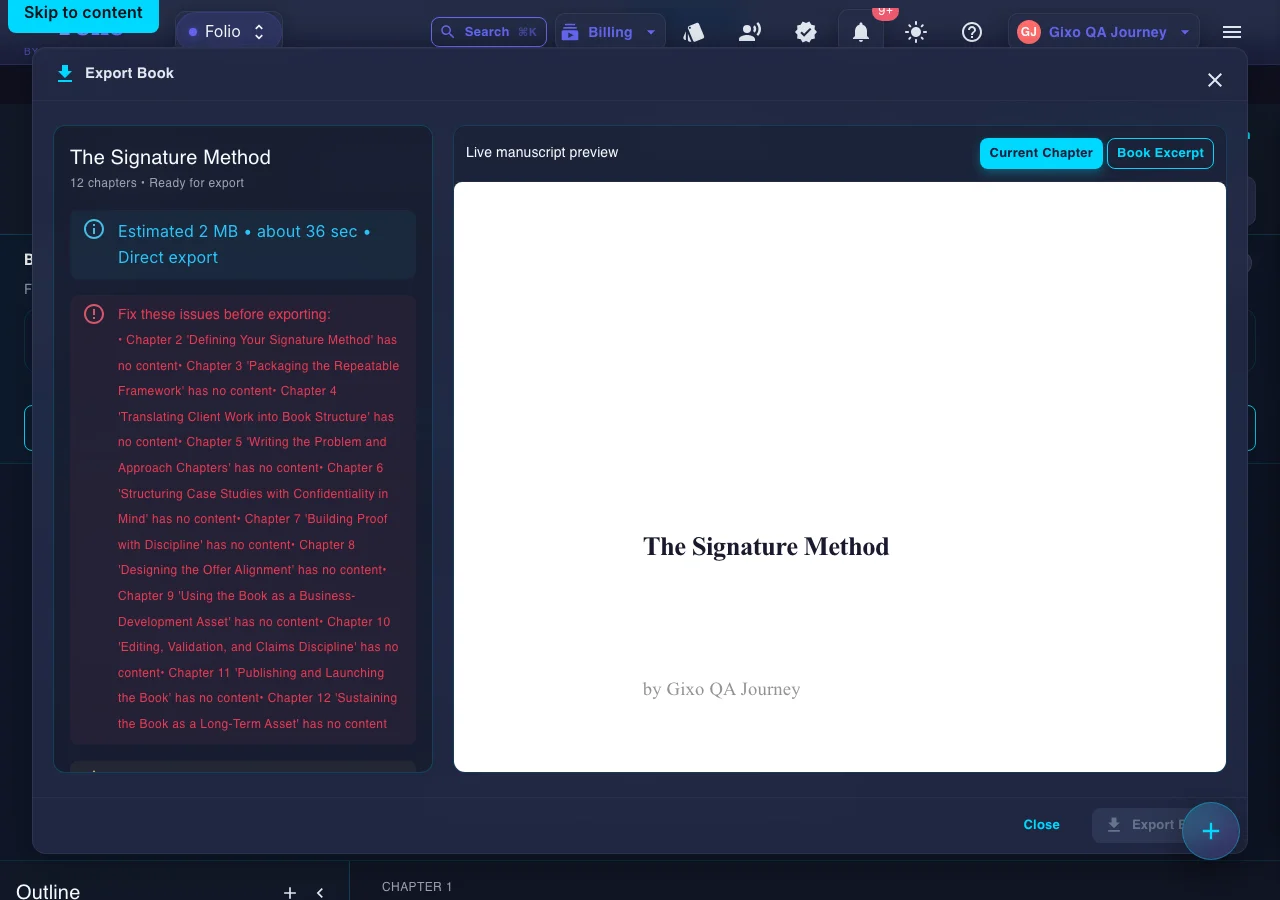Image resolution: width=1280 pixels, height=900 pixels.
Task: Switch preview to Book Excerpt
Action: [x=1160, y=153]
